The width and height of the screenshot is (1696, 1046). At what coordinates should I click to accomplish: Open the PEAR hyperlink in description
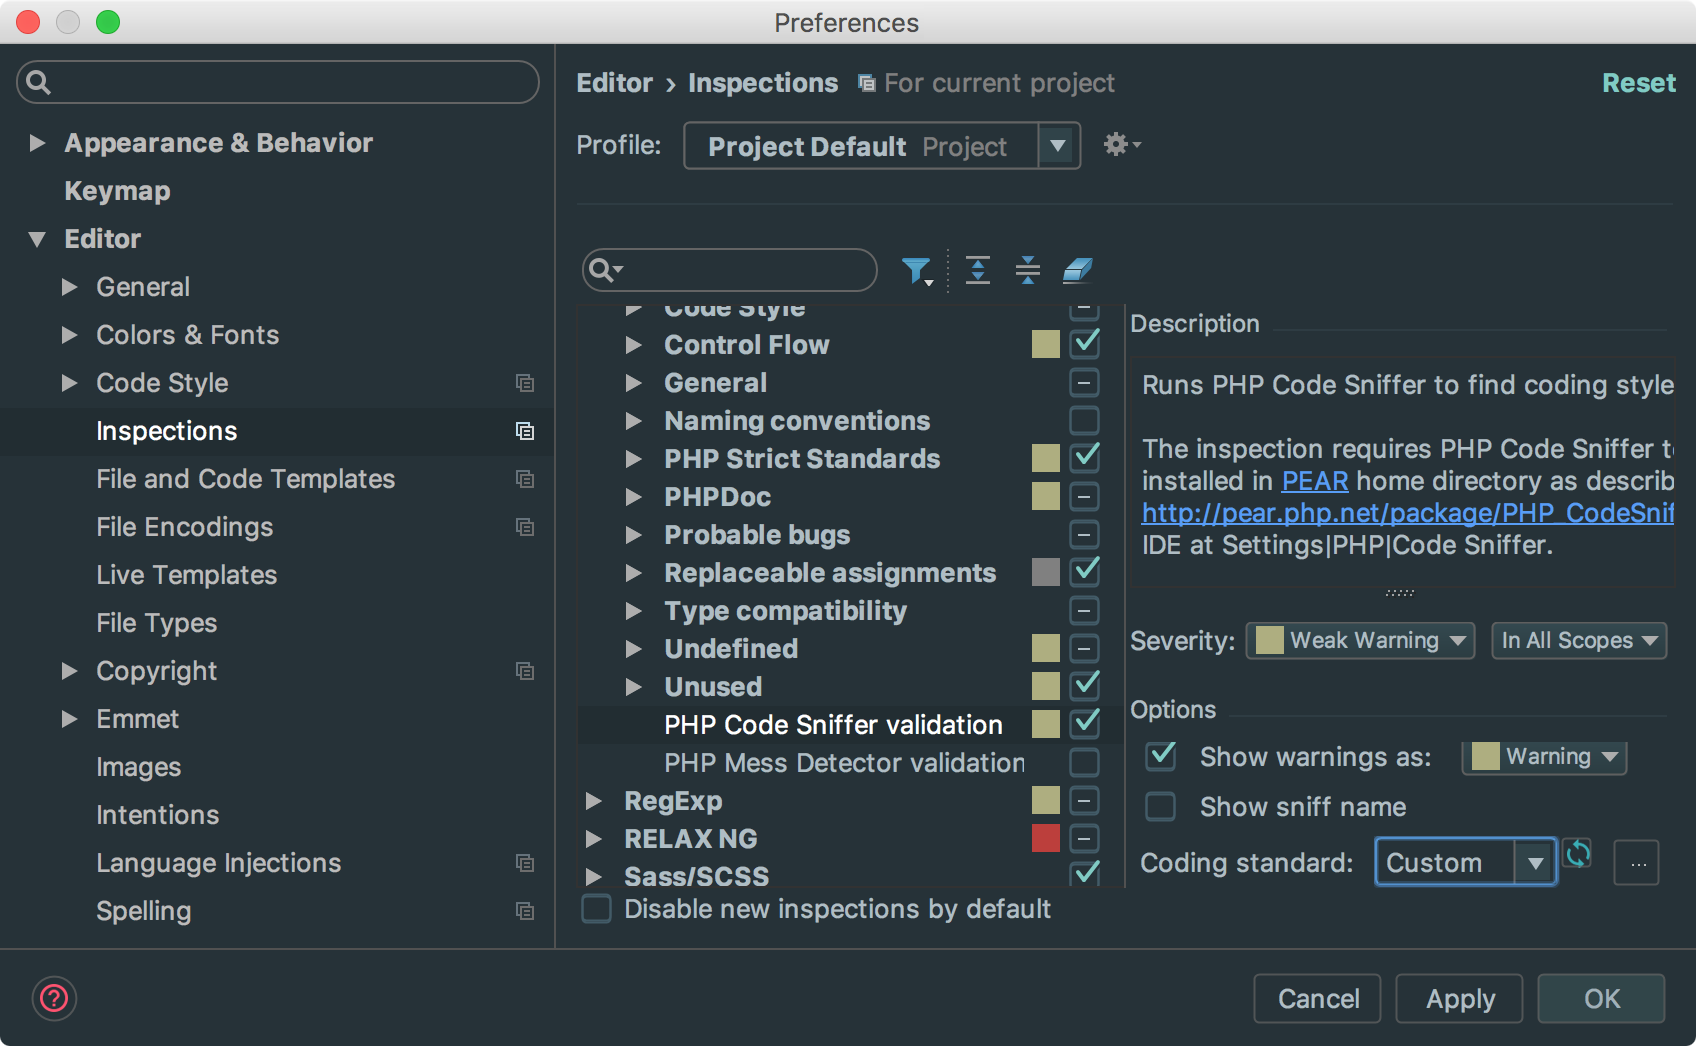[1314, 481]
